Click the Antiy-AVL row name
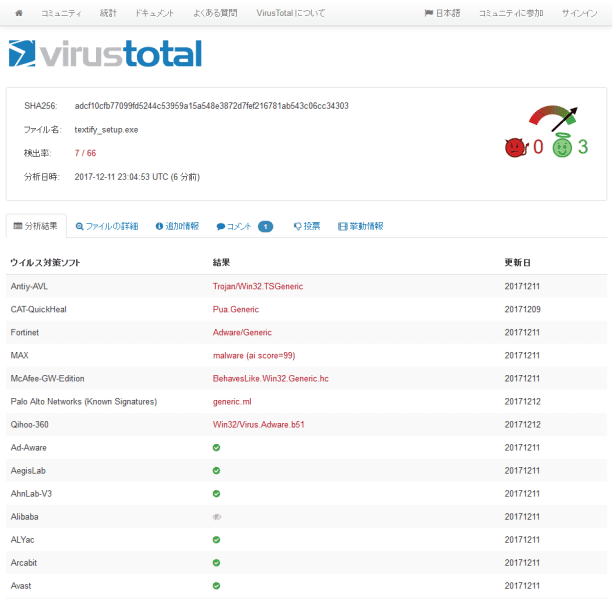Viewport: 613px width, 599px height. [x=29, y=286]
